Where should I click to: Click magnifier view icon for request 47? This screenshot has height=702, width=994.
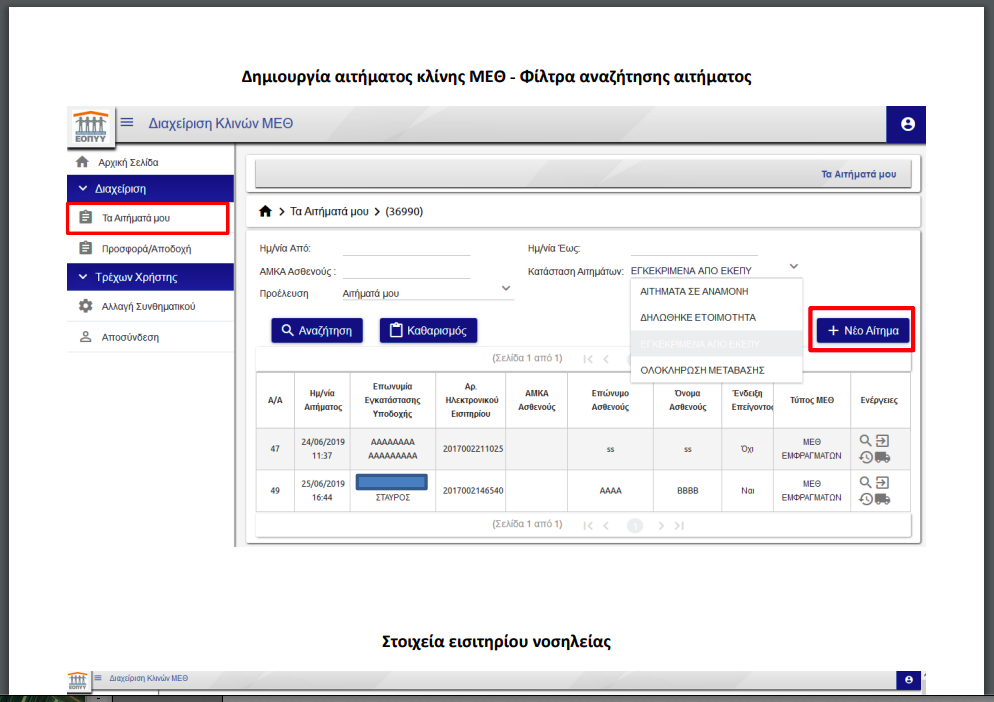coord(866,440)
